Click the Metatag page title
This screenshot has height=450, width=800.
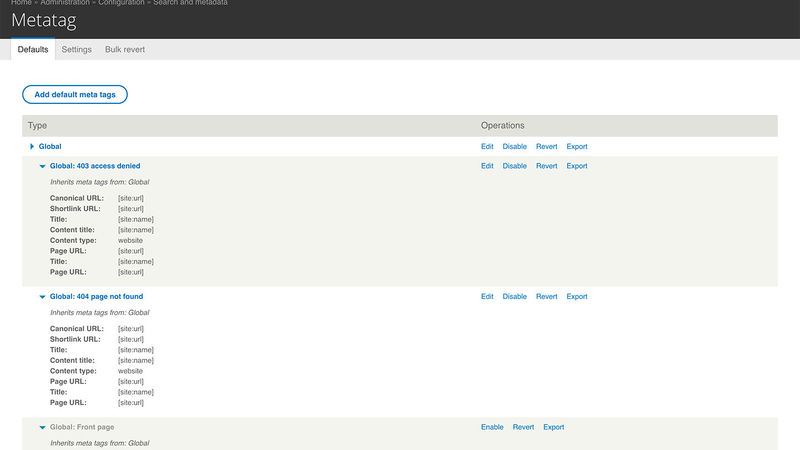44,20
